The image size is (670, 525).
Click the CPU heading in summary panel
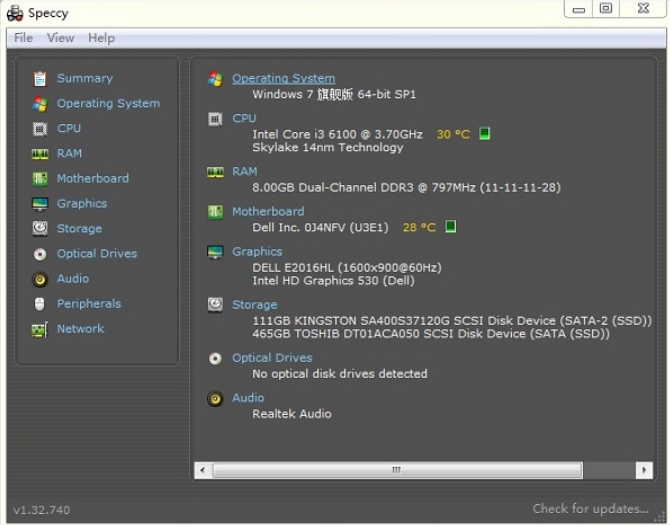tap(244, 118)
